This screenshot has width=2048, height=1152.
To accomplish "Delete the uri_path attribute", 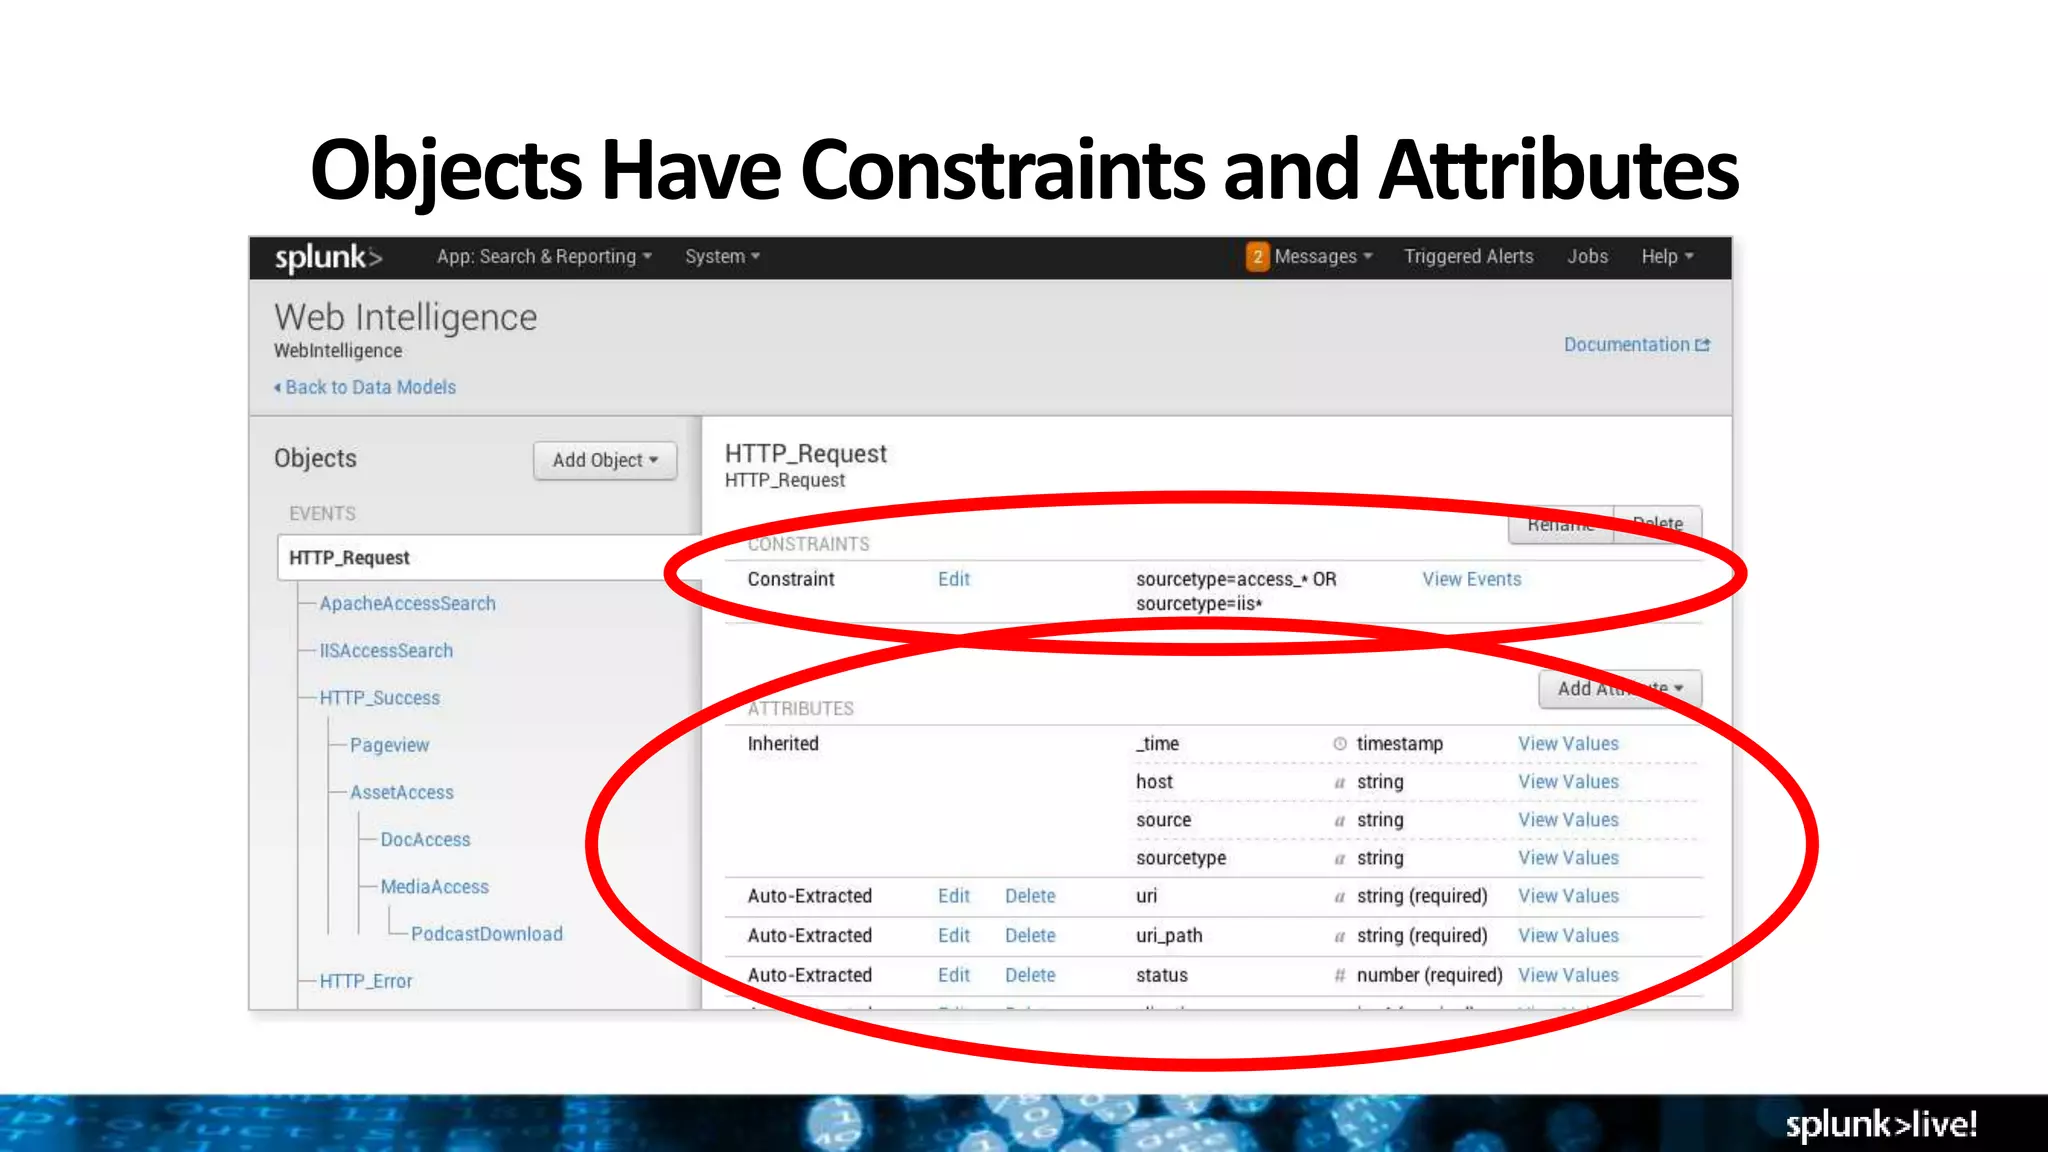I will (1030, 936).
